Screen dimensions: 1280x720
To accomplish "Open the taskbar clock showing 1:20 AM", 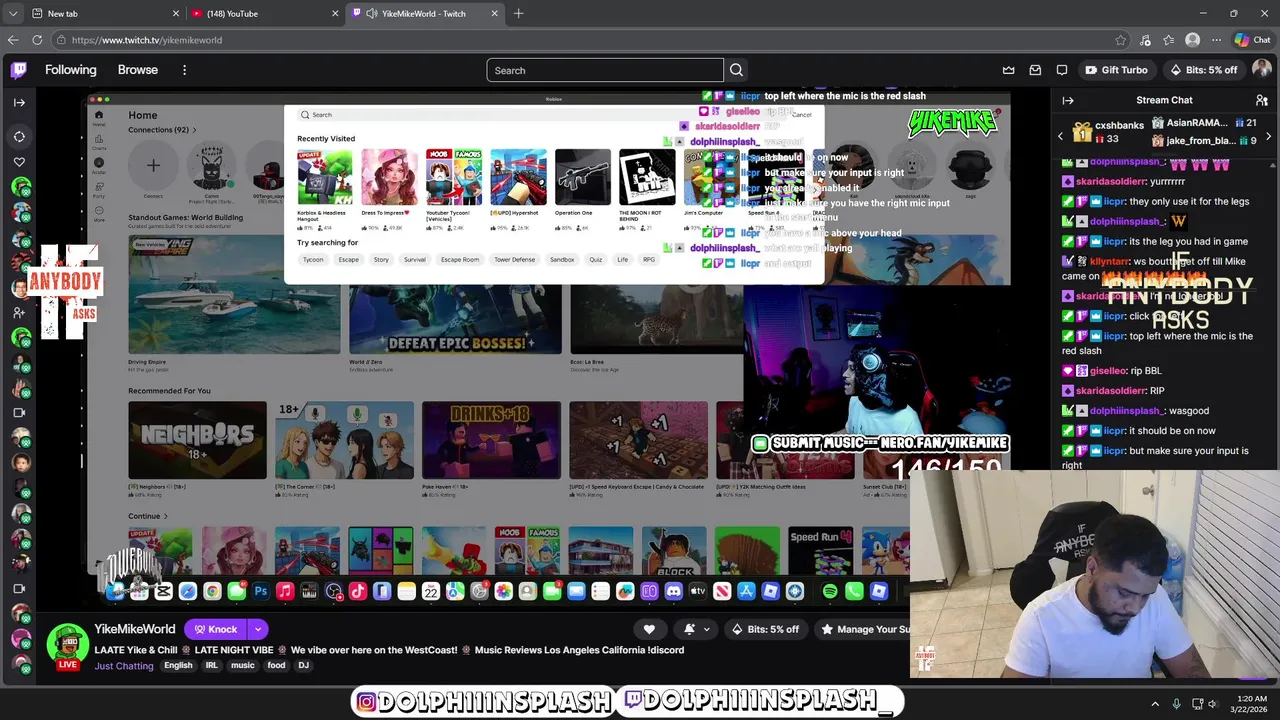I will 1251,704.
